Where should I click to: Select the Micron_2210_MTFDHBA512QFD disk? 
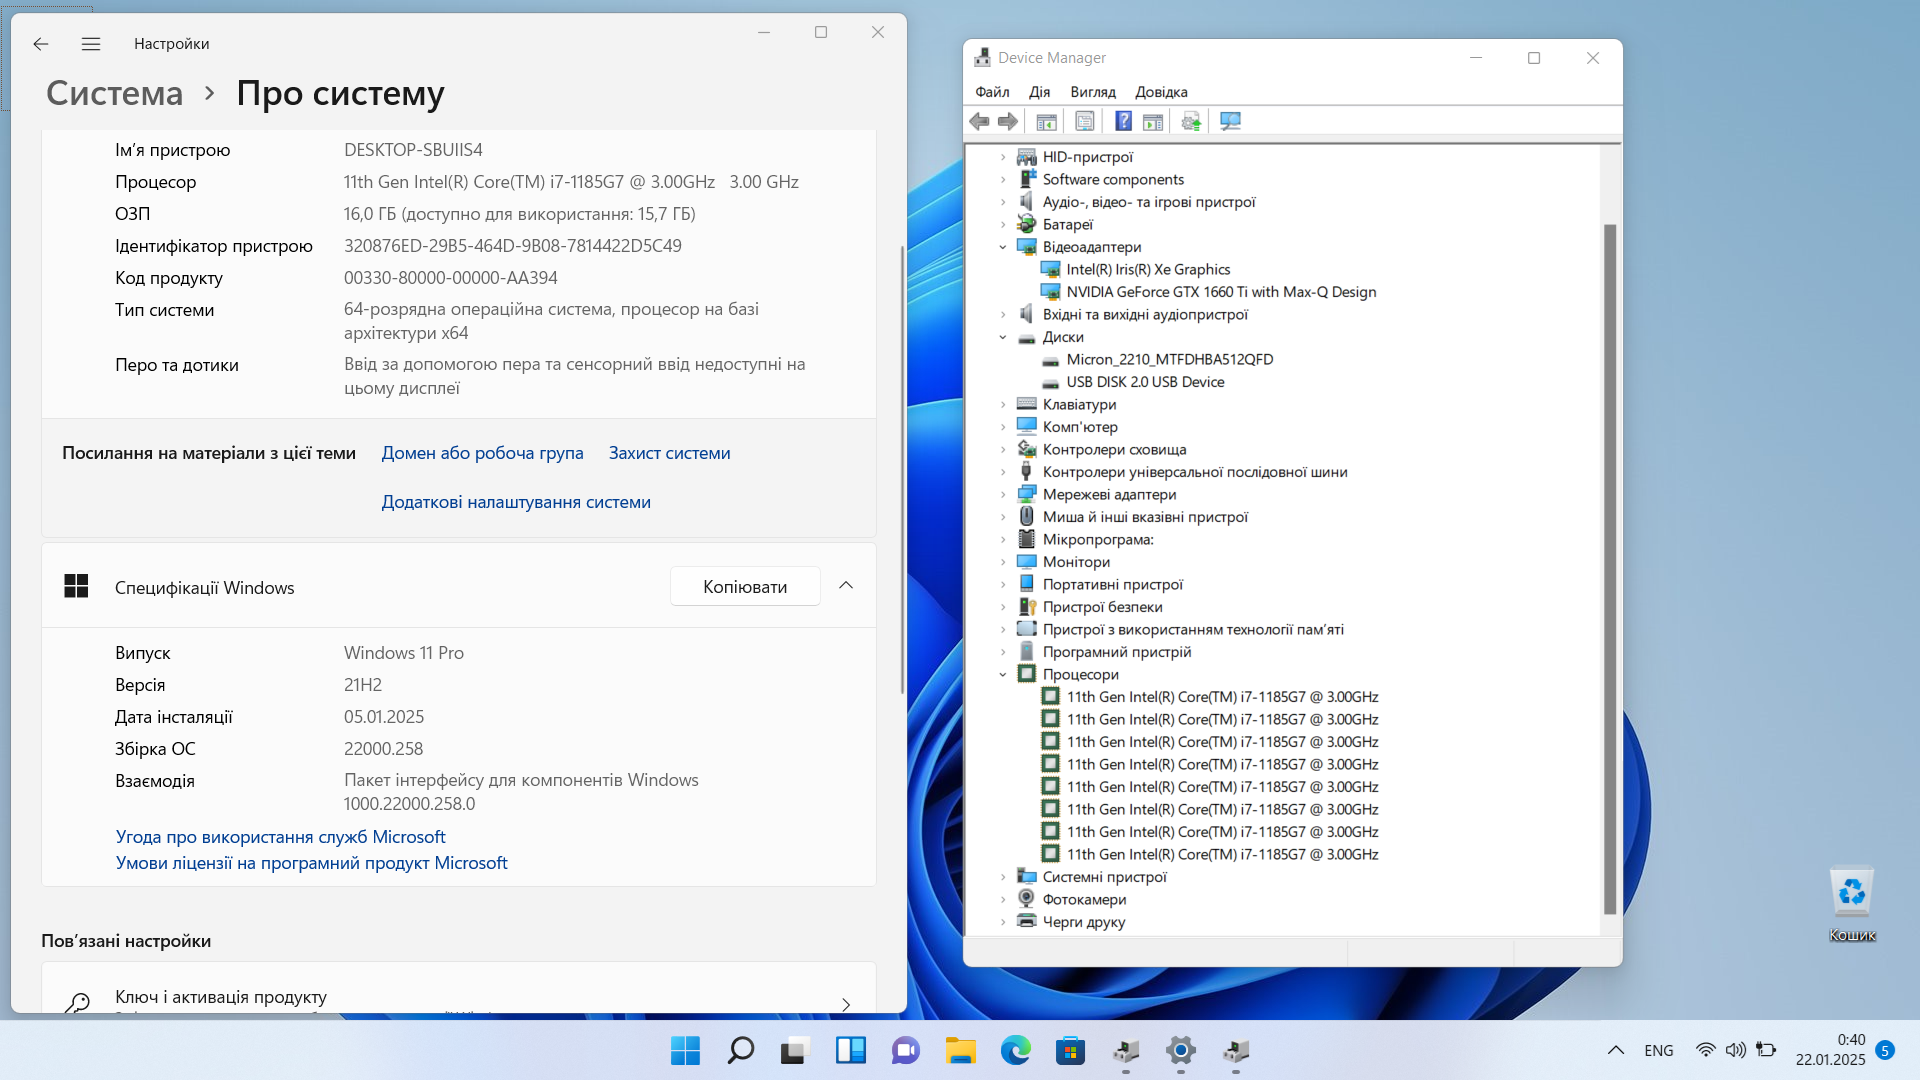coord(1169,359)
